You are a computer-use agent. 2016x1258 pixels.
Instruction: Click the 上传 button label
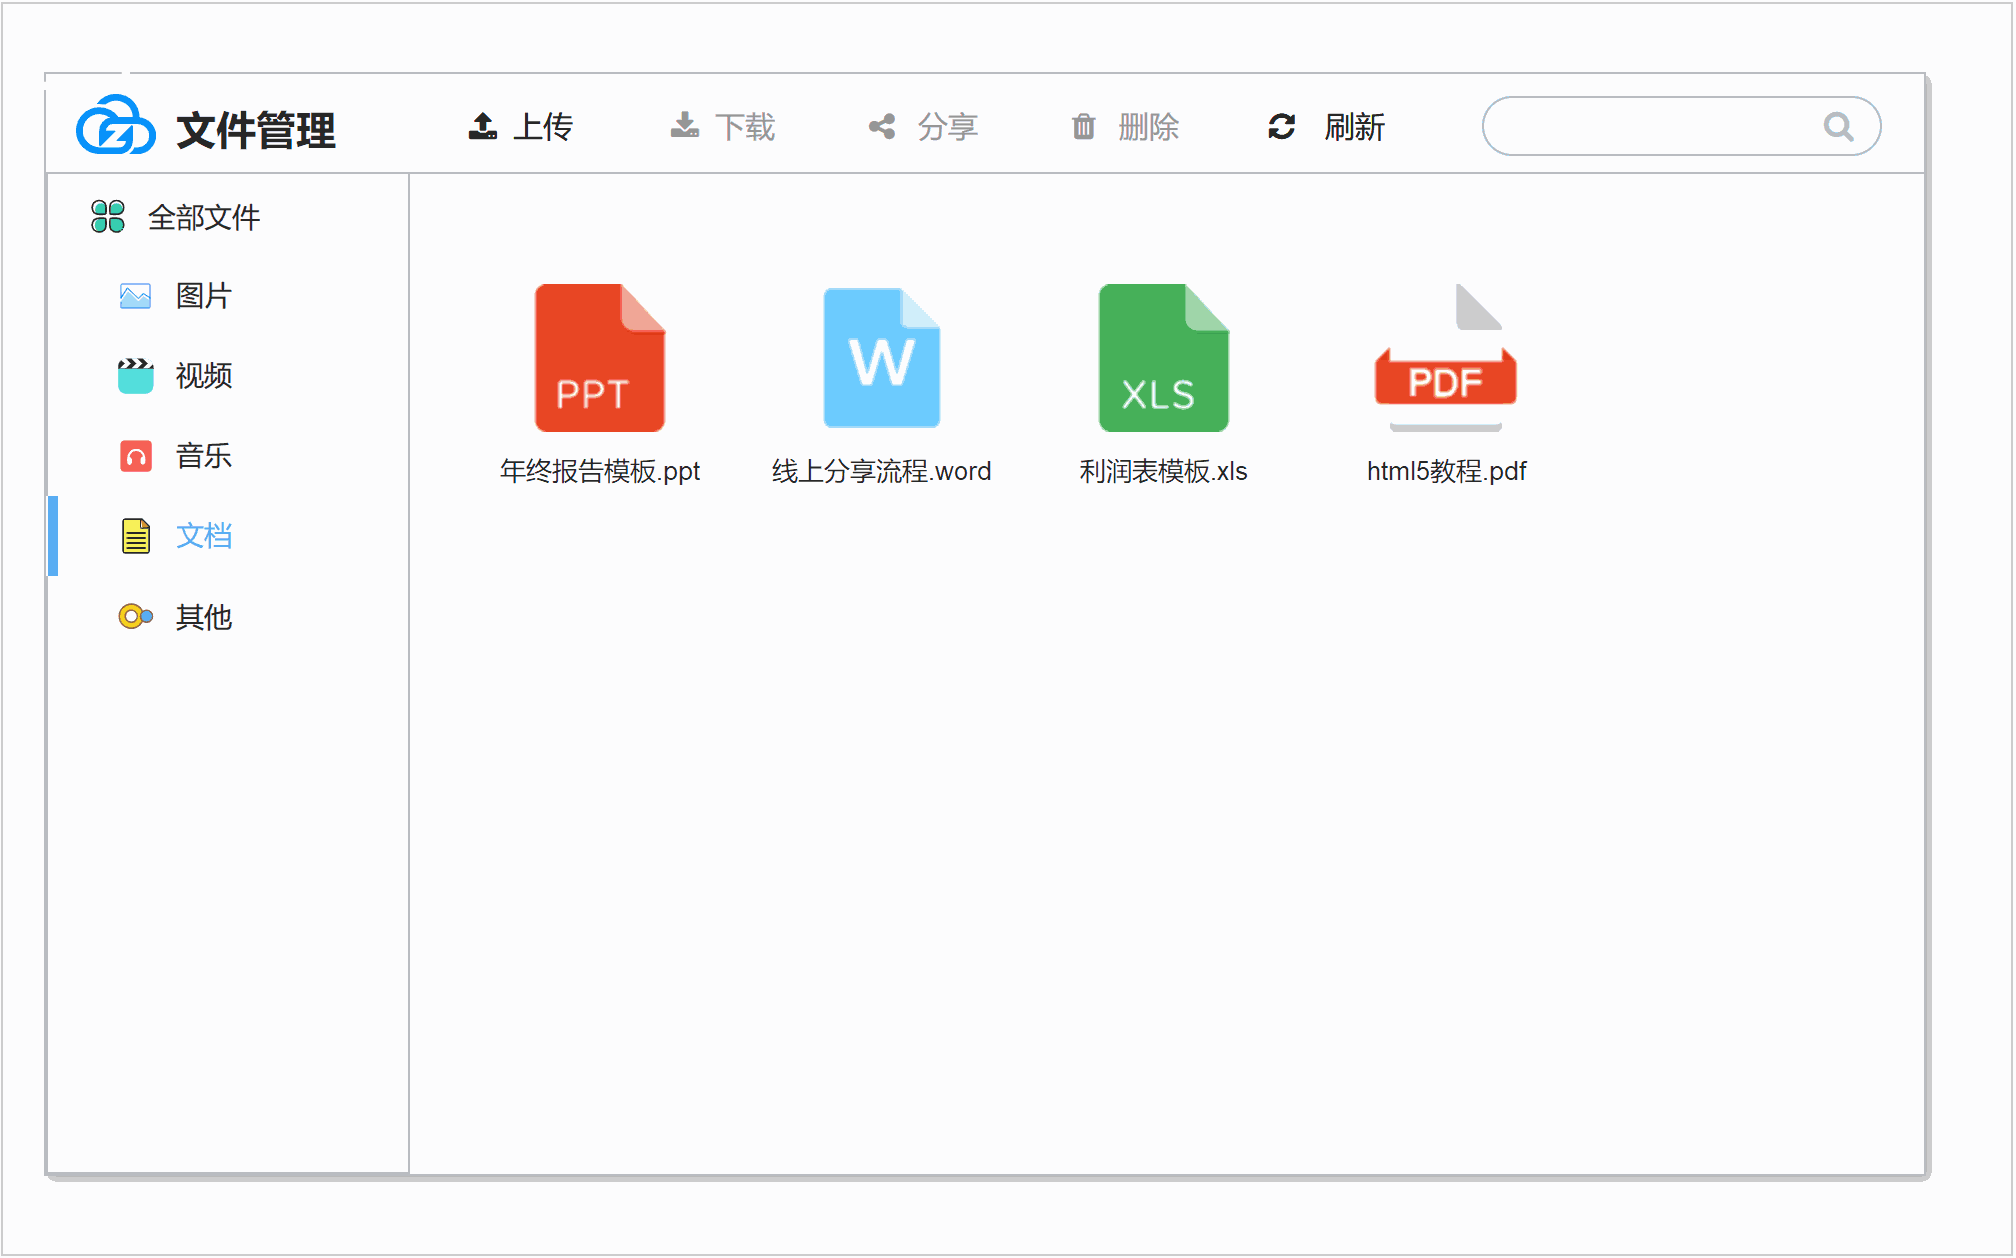pos(543,127)
